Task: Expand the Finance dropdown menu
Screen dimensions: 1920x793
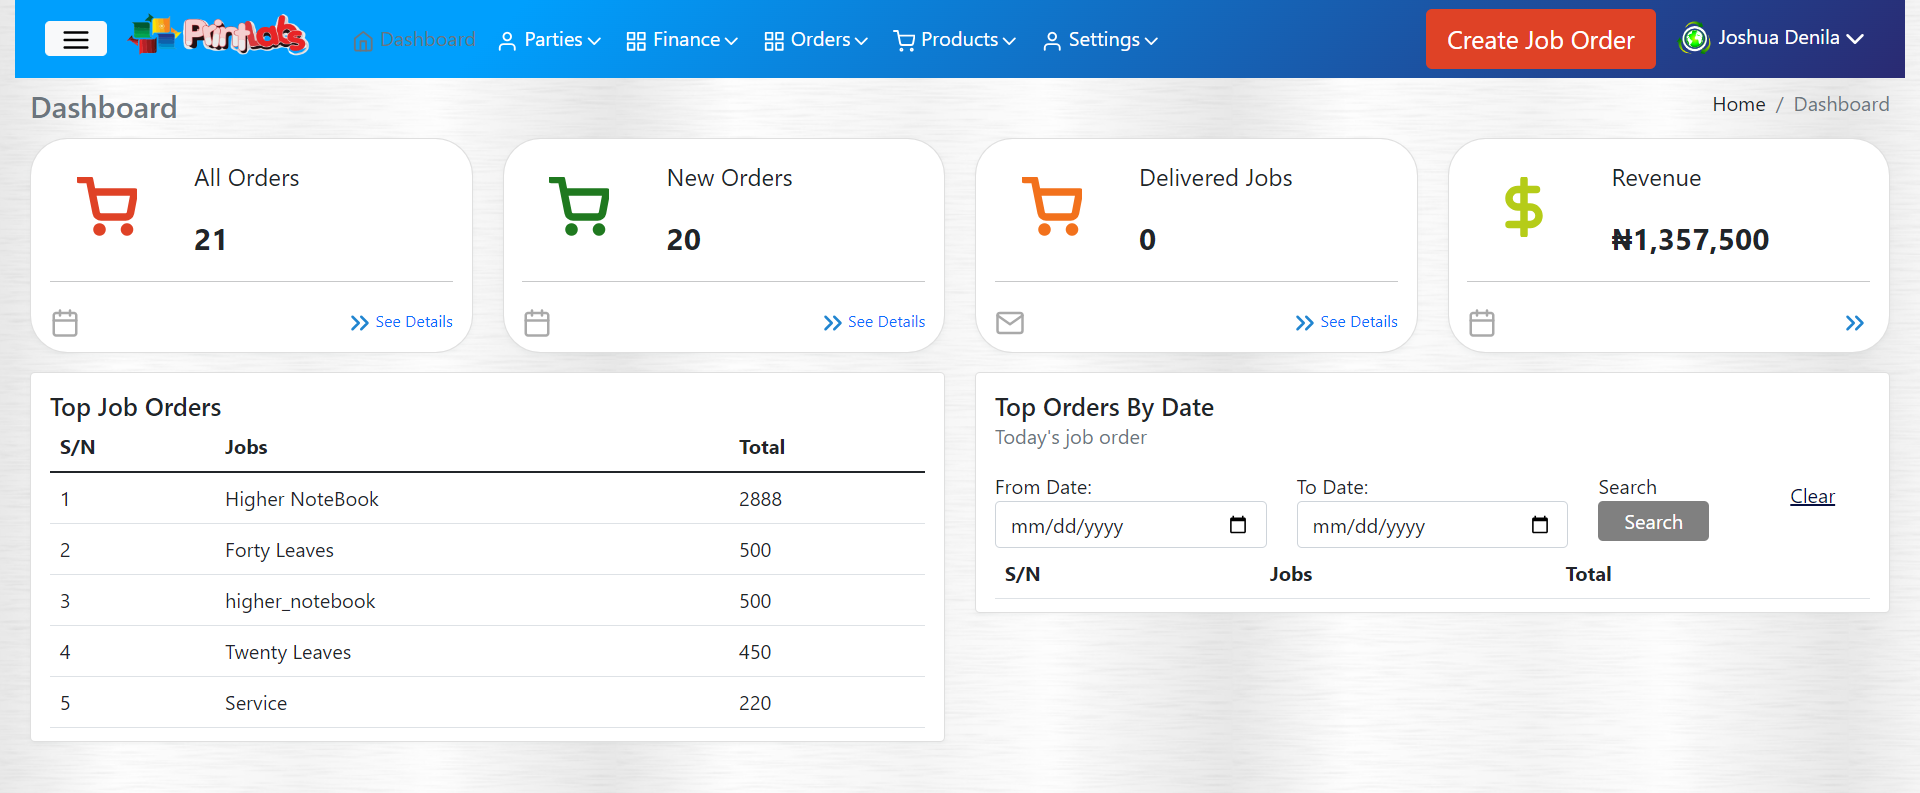Action: coord(682,40)
